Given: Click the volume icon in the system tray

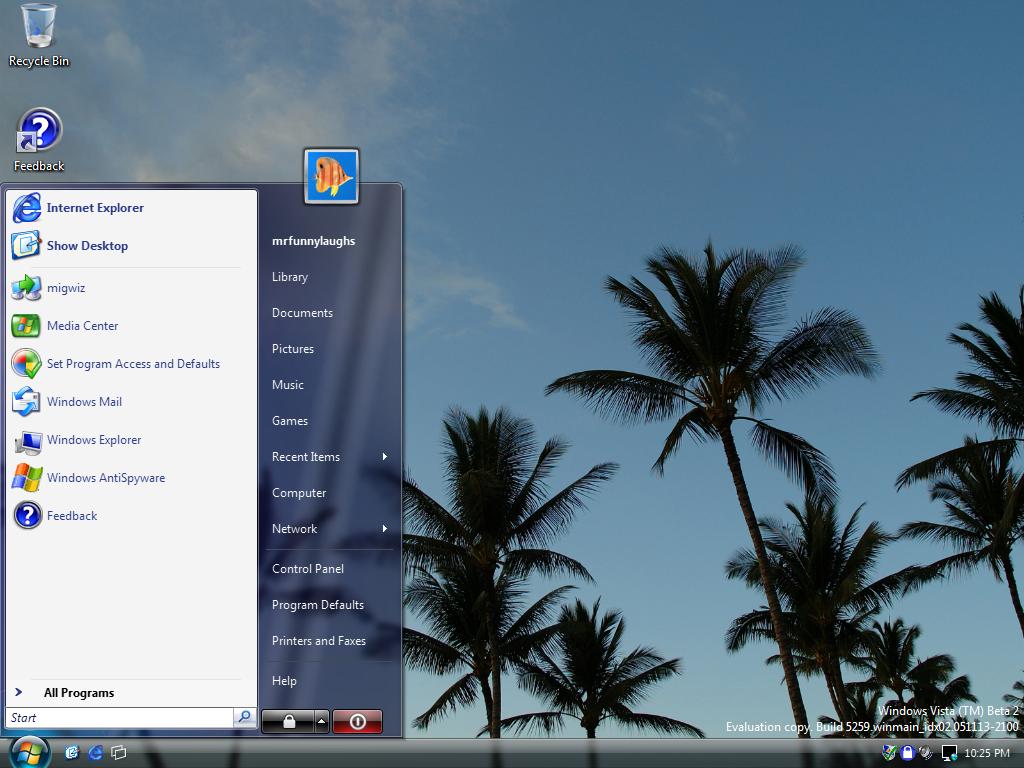Looking at the screenshot, I should 926,753.
